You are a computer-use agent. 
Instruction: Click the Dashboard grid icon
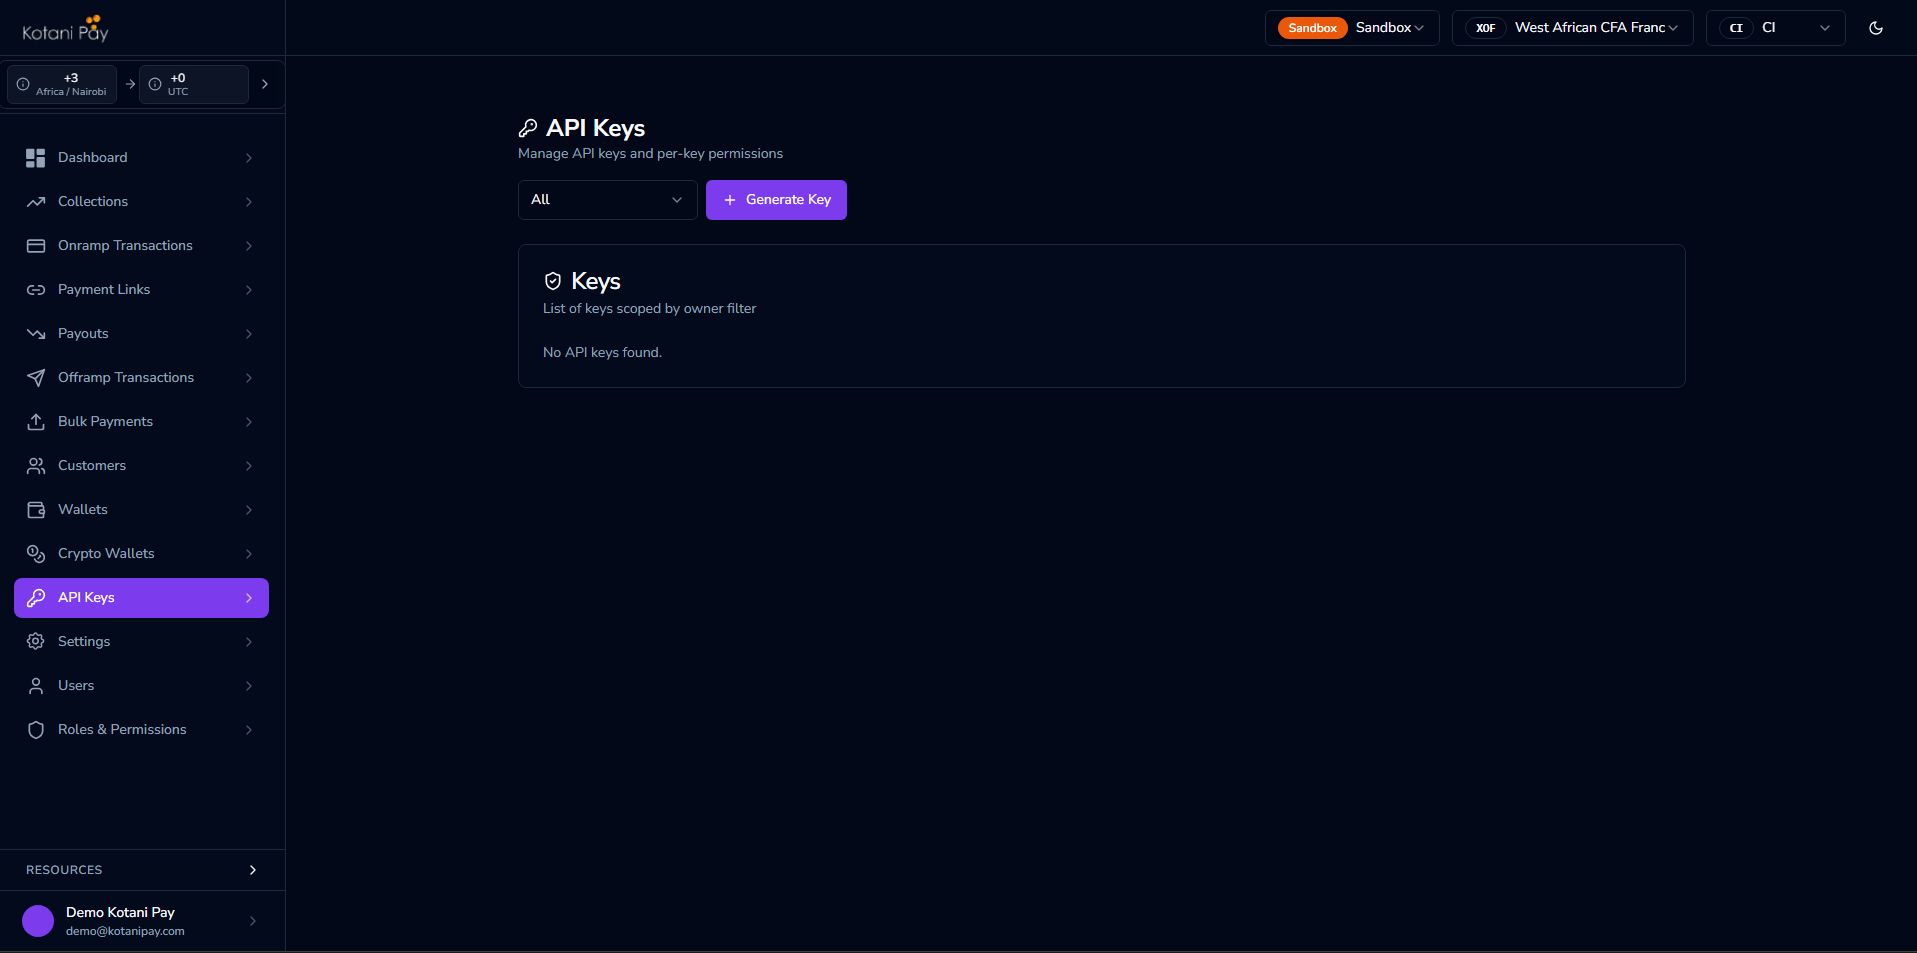point(36,158)
